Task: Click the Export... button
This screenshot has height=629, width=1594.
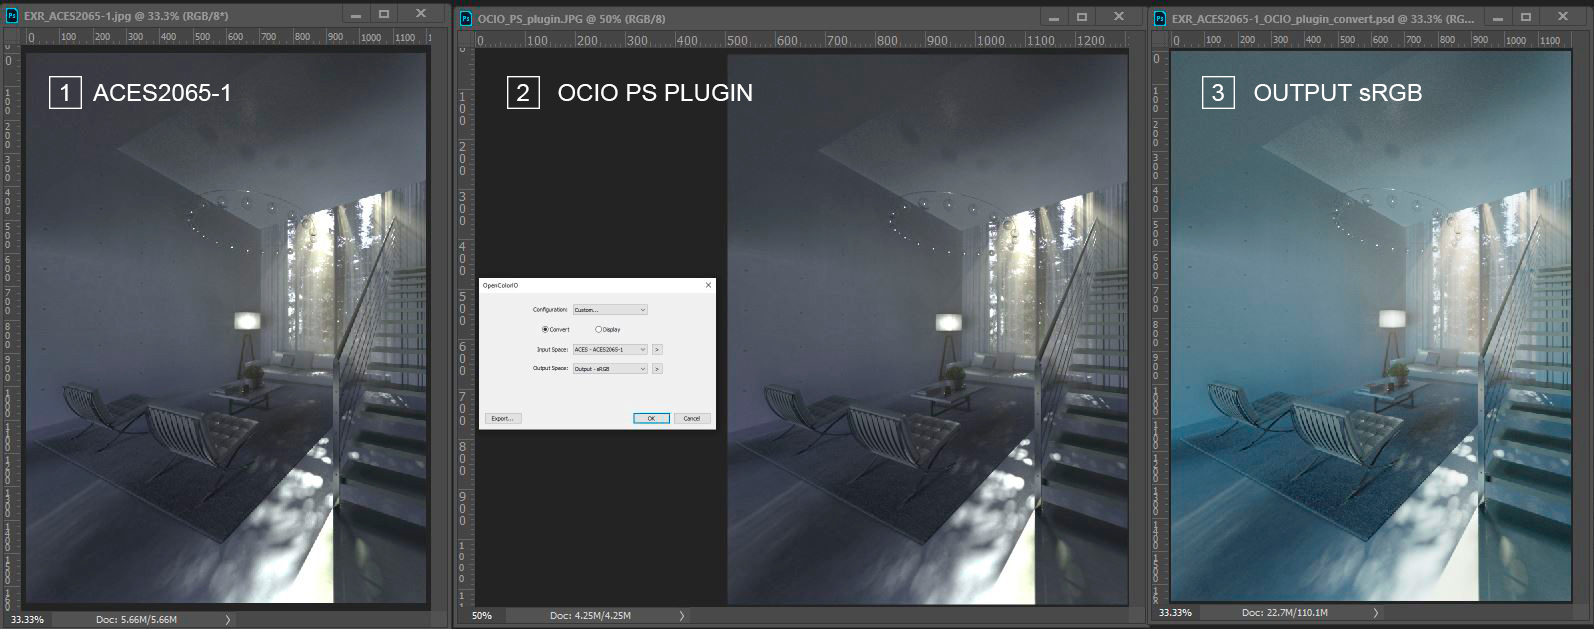Action: (503, 418)
